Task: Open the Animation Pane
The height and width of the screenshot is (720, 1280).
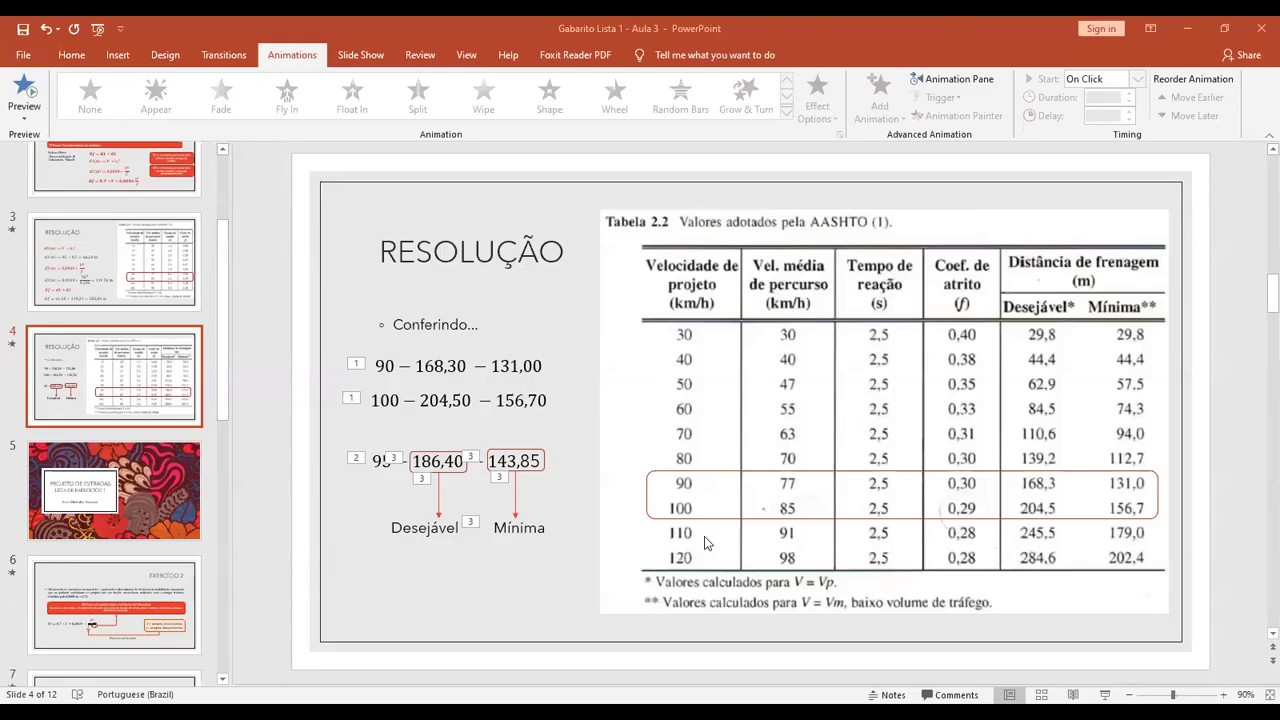Action: coord(952,79)
